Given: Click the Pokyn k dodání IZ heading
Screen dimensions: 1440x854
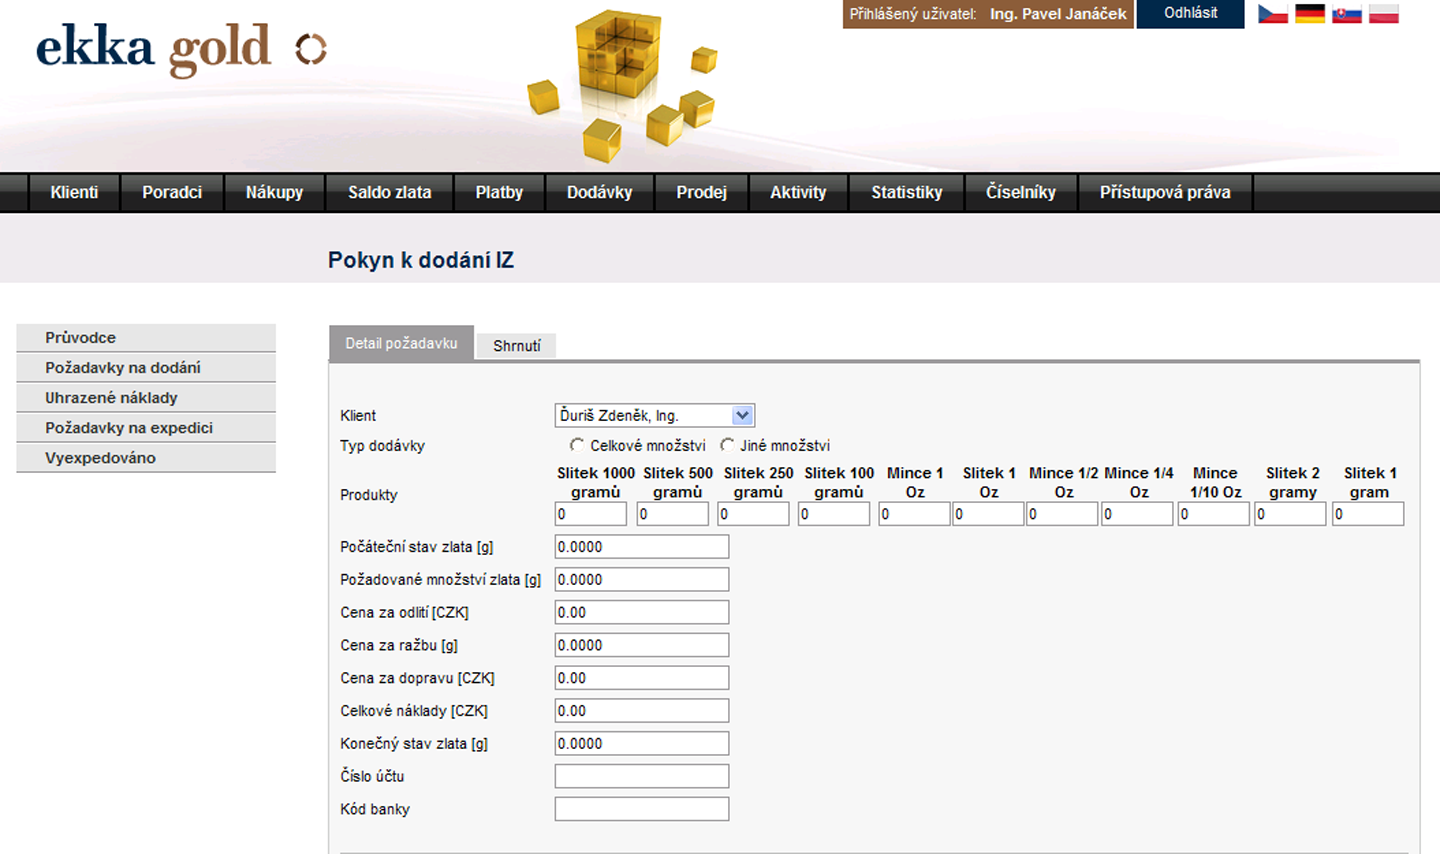Looking at the screenshot, I should point(421,260).
